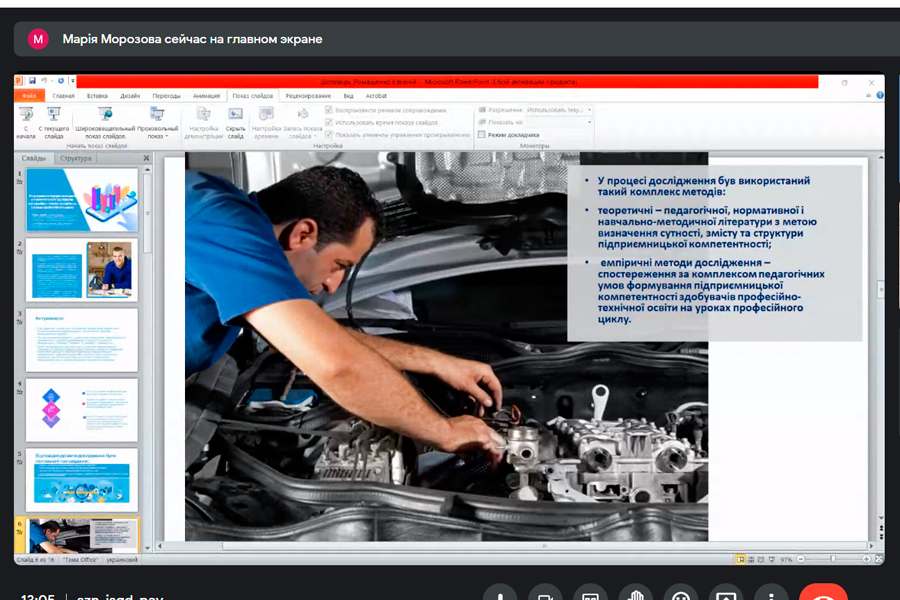This screenshot has width=900, height=600.
Task: Open the Вставка ribbon tab
Action: pos(97,96)
